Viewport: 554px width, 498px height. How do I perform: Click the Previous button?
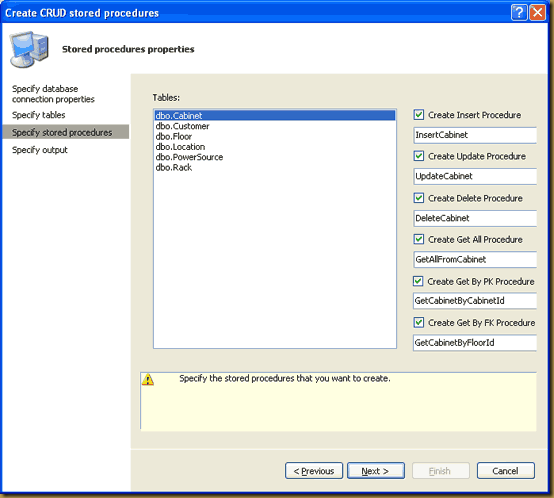pos(314,471)
